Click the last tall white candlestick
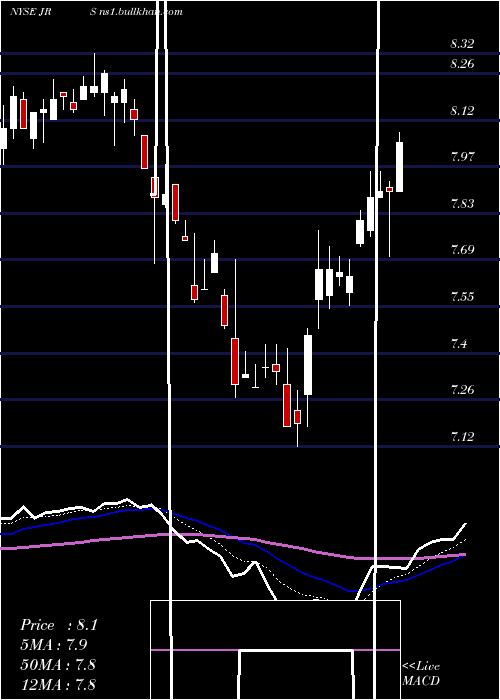500x700 pixels. [x=400, y=167]
